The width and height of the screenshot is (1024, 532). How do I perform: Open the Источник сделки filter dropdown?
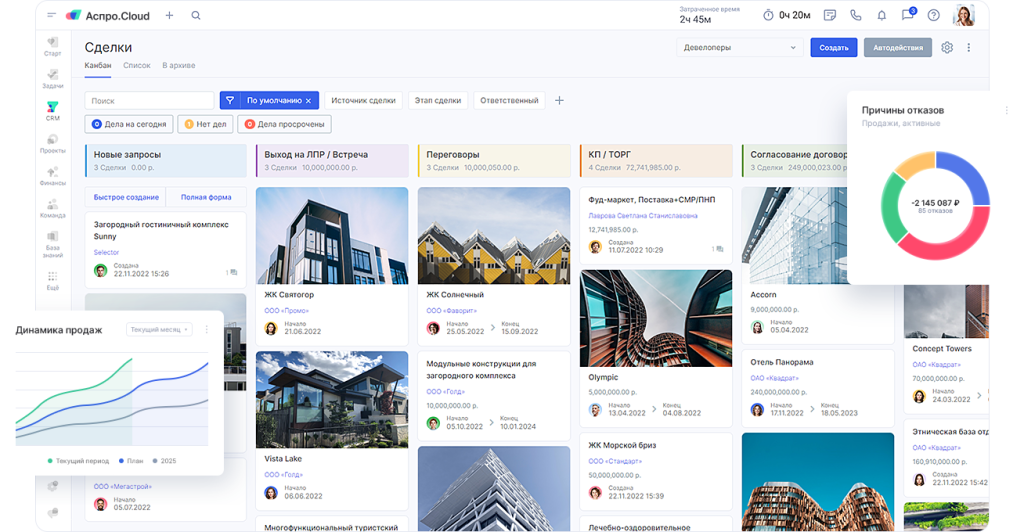point(363,100)
